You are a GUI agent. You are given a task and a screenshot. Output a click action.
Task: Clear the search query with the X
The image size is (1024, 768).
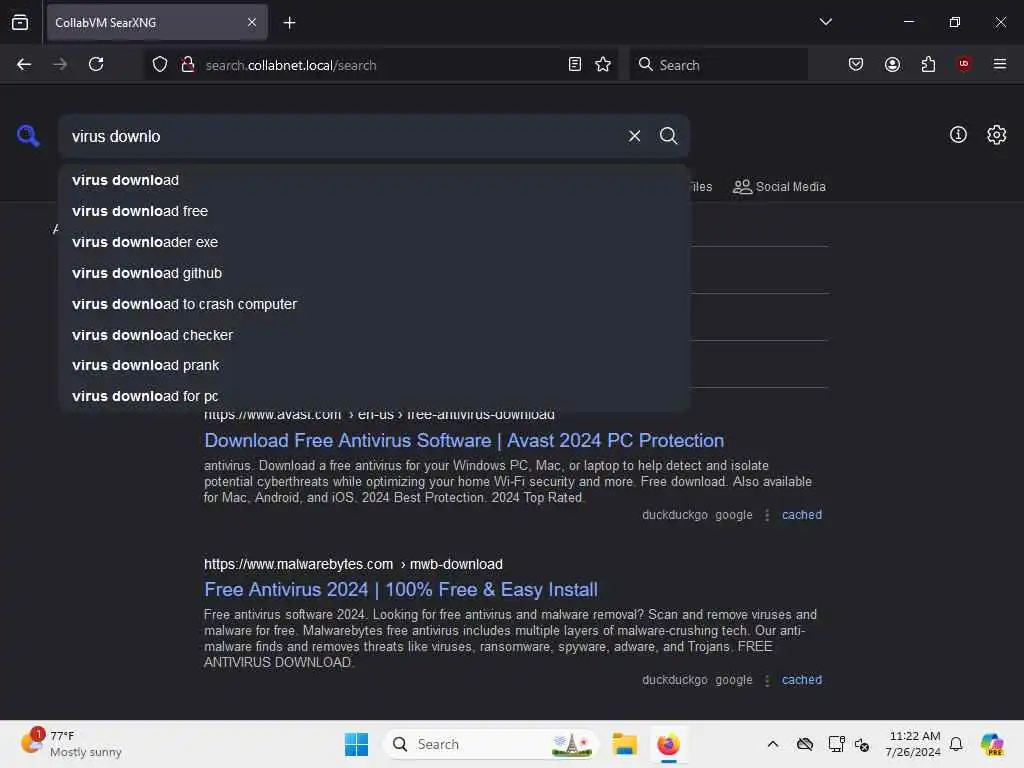point(634,136)
